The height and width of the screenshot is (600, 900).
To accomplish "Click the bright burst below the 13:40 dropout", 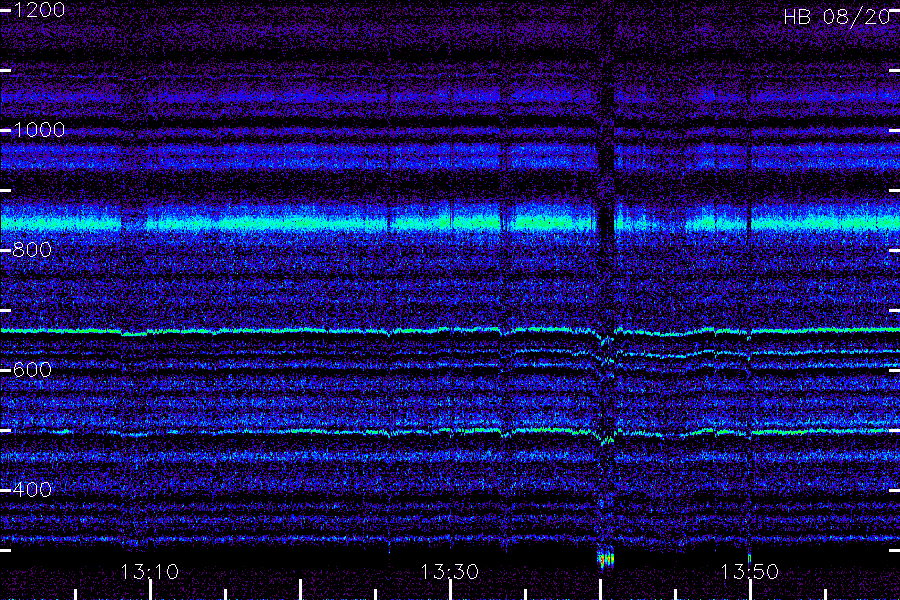I will point(606,559).
